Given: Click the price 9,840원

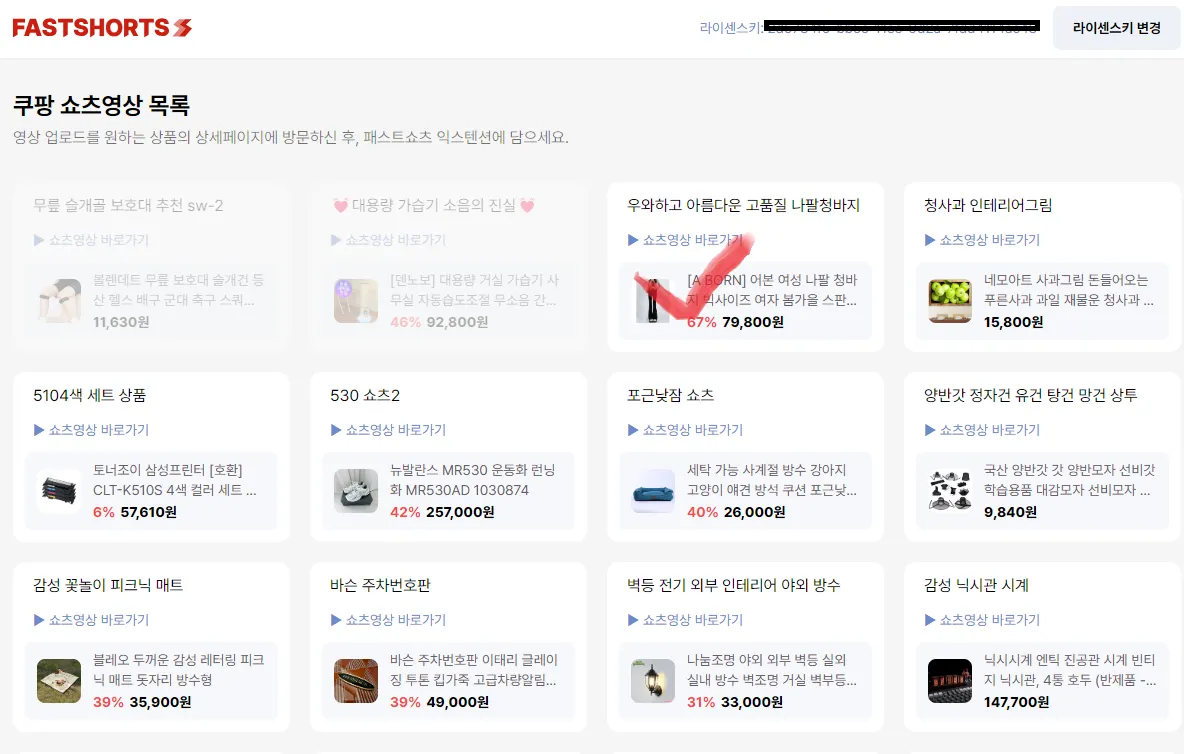Looking at the screenshot, I should [1010, 512].
